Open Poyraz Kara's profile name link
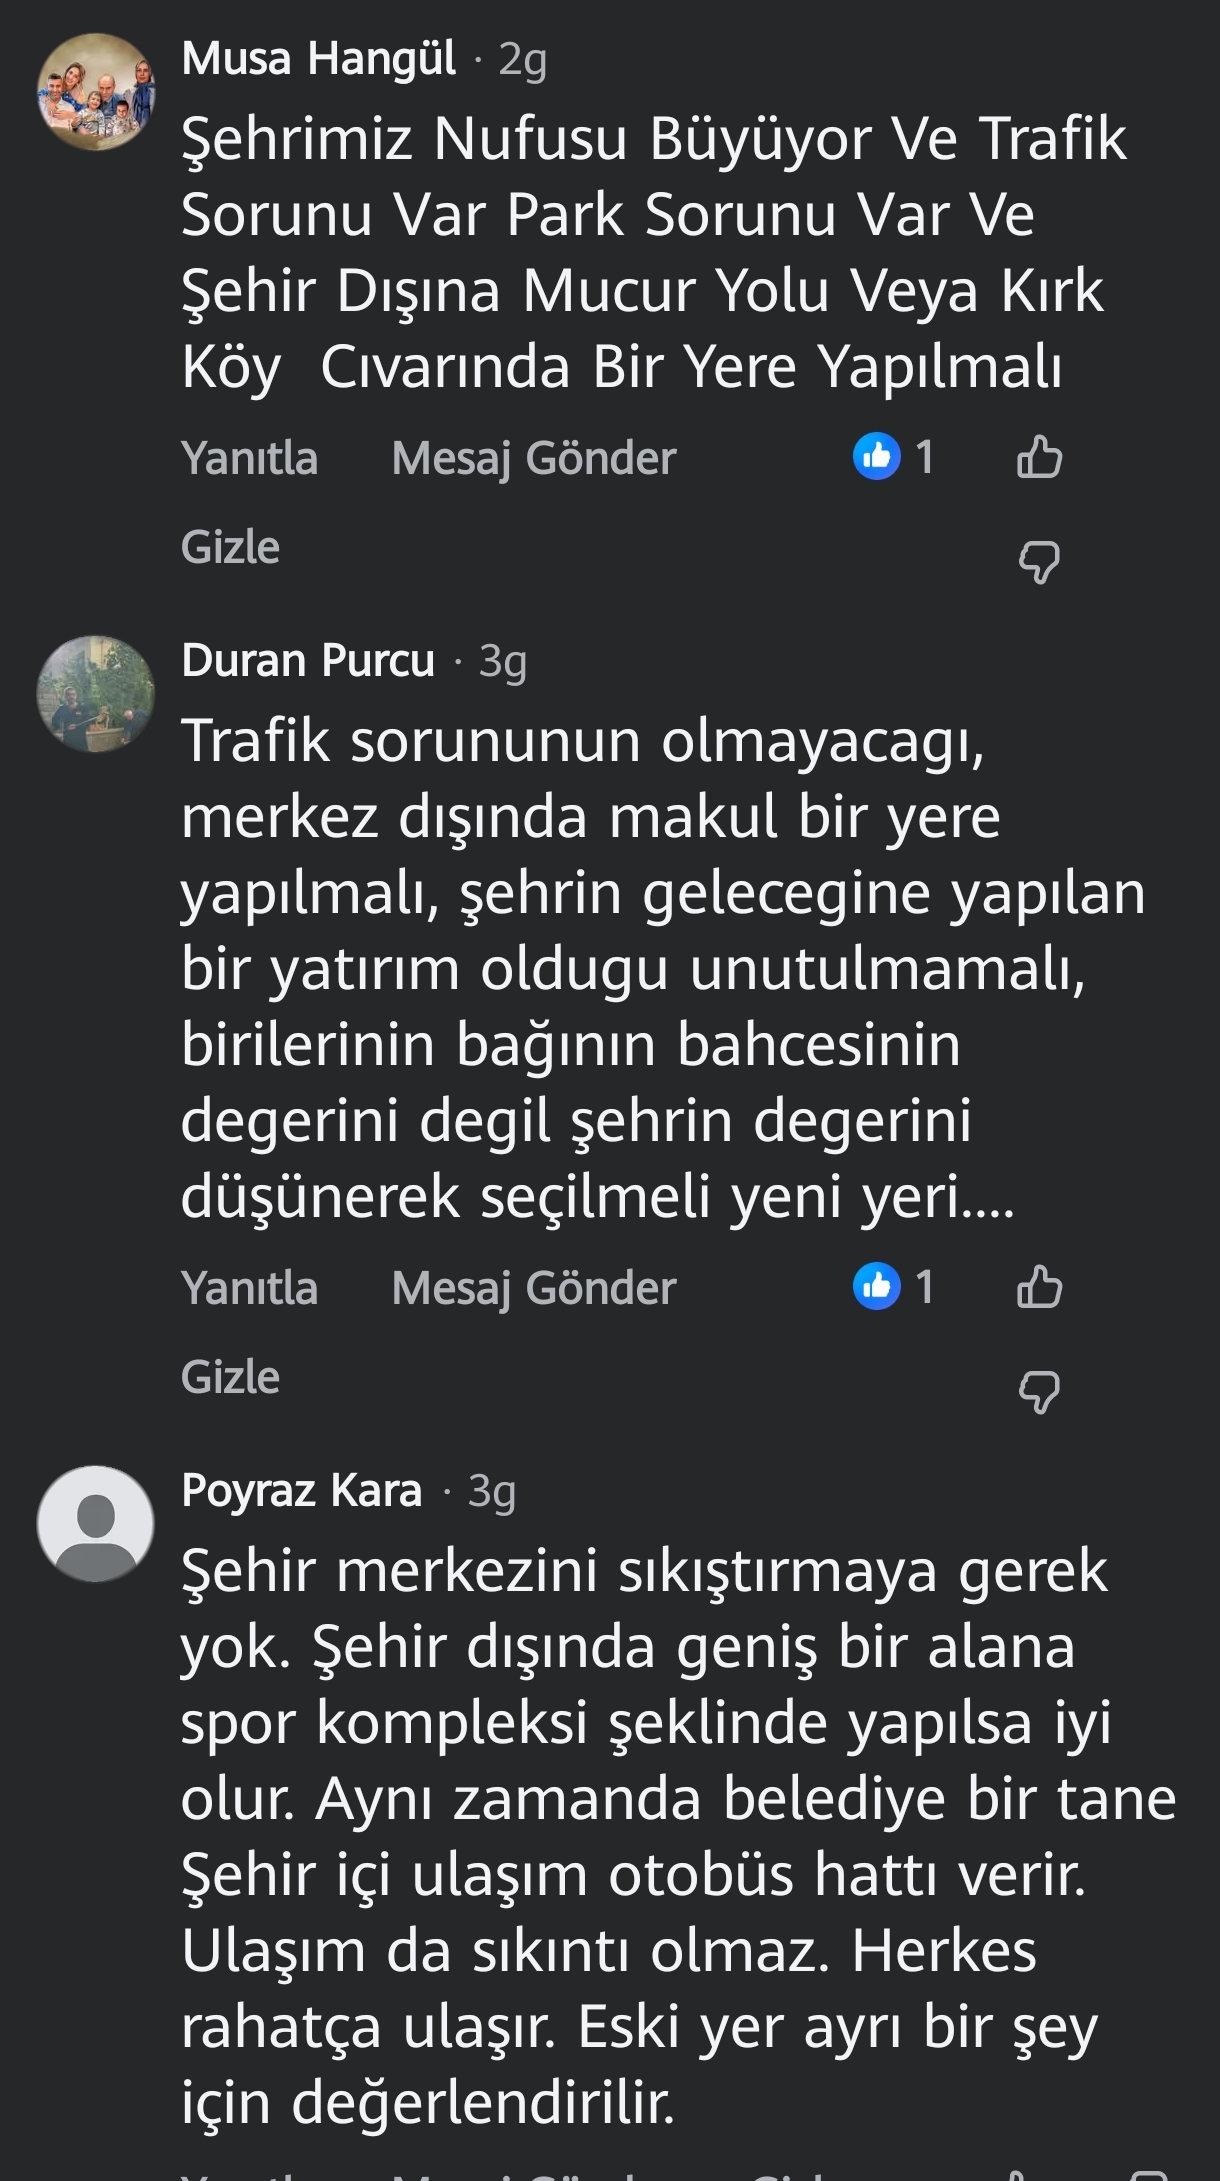The width and height of the screenshot is (1220, 2181). click(302, 1490)
